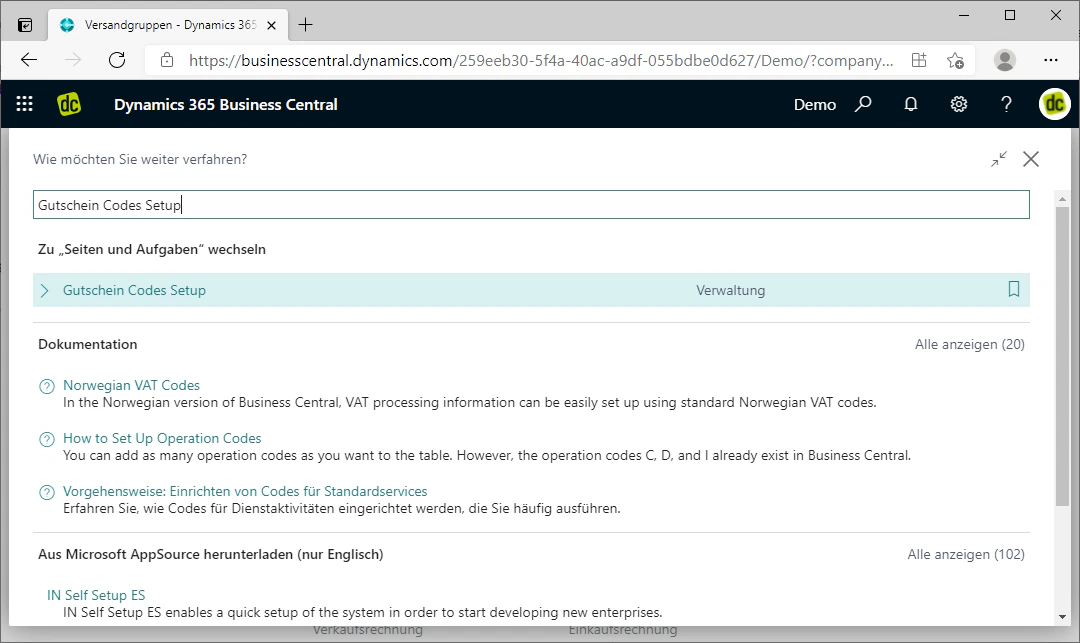
Task: Go back in browser
Action: coord(29,60)
